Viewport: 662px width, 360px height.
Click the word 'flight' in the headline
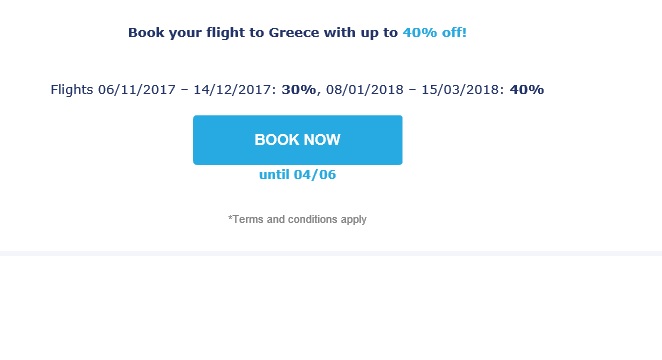point(225,33)
